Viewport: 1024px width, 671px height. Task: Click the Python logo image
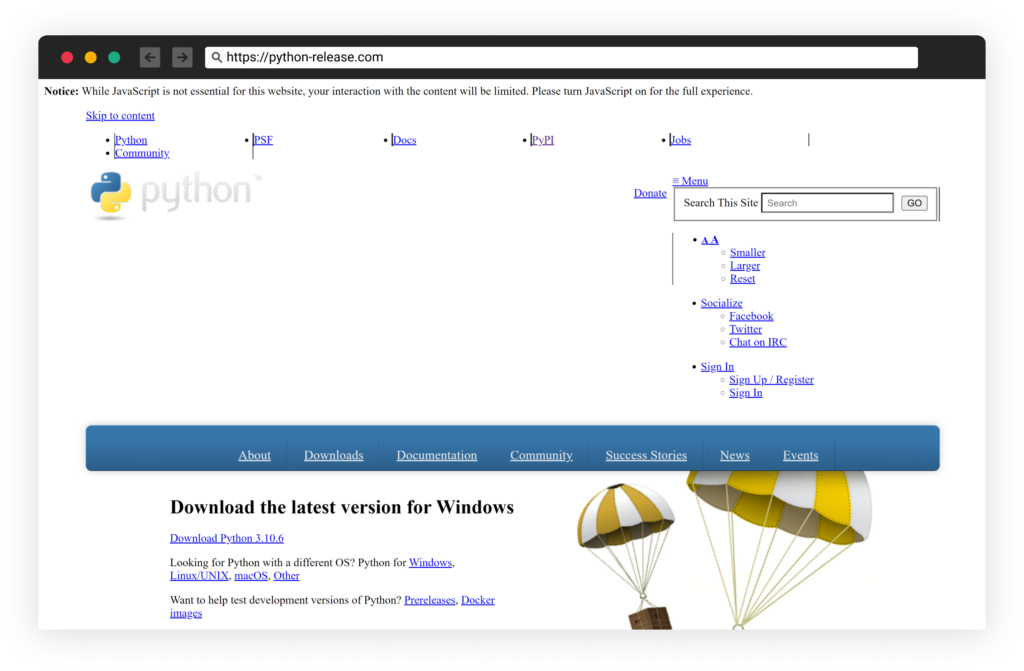(x=176, y=195)
